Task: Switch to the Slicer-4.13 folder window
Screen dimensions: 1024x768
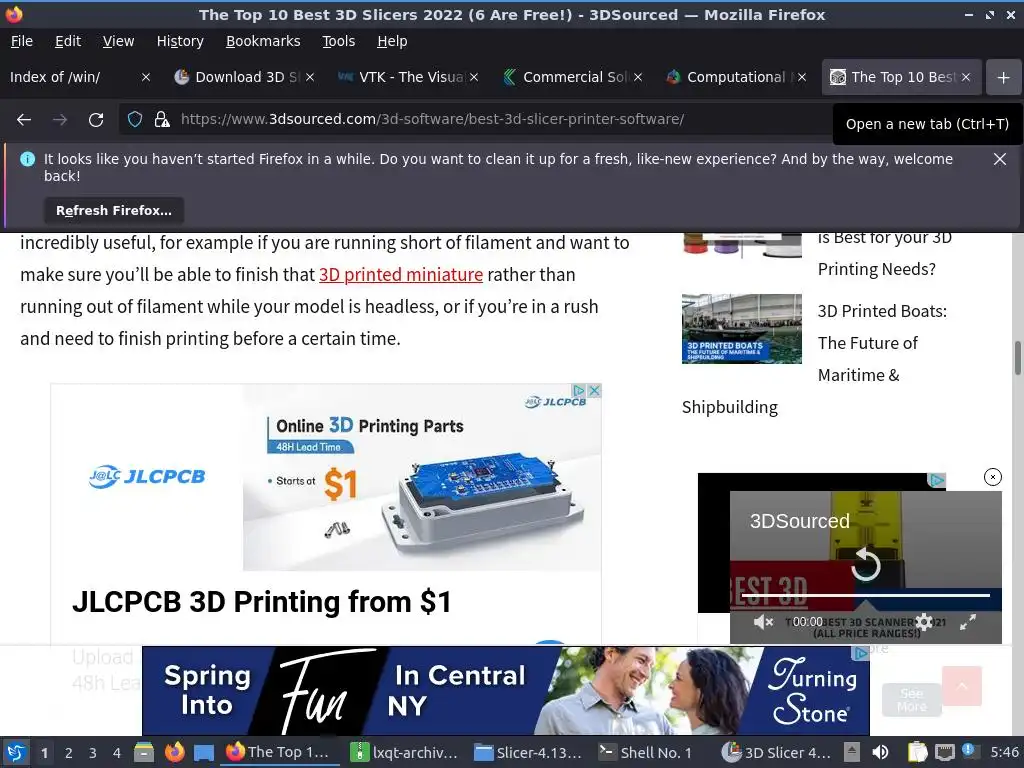Action: pos(528,752)
